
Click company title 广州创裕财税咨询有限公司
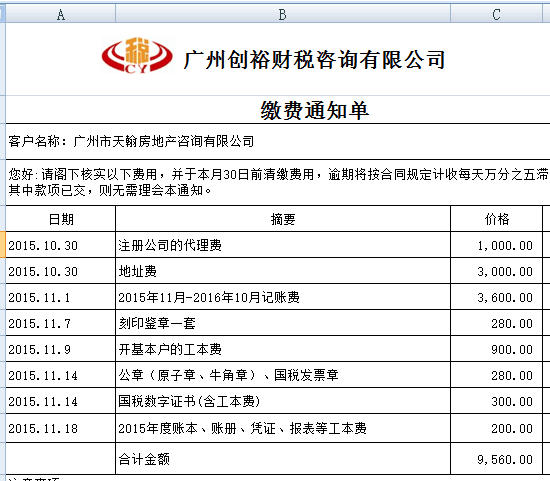pyautogui.click(x=314, y=60)
